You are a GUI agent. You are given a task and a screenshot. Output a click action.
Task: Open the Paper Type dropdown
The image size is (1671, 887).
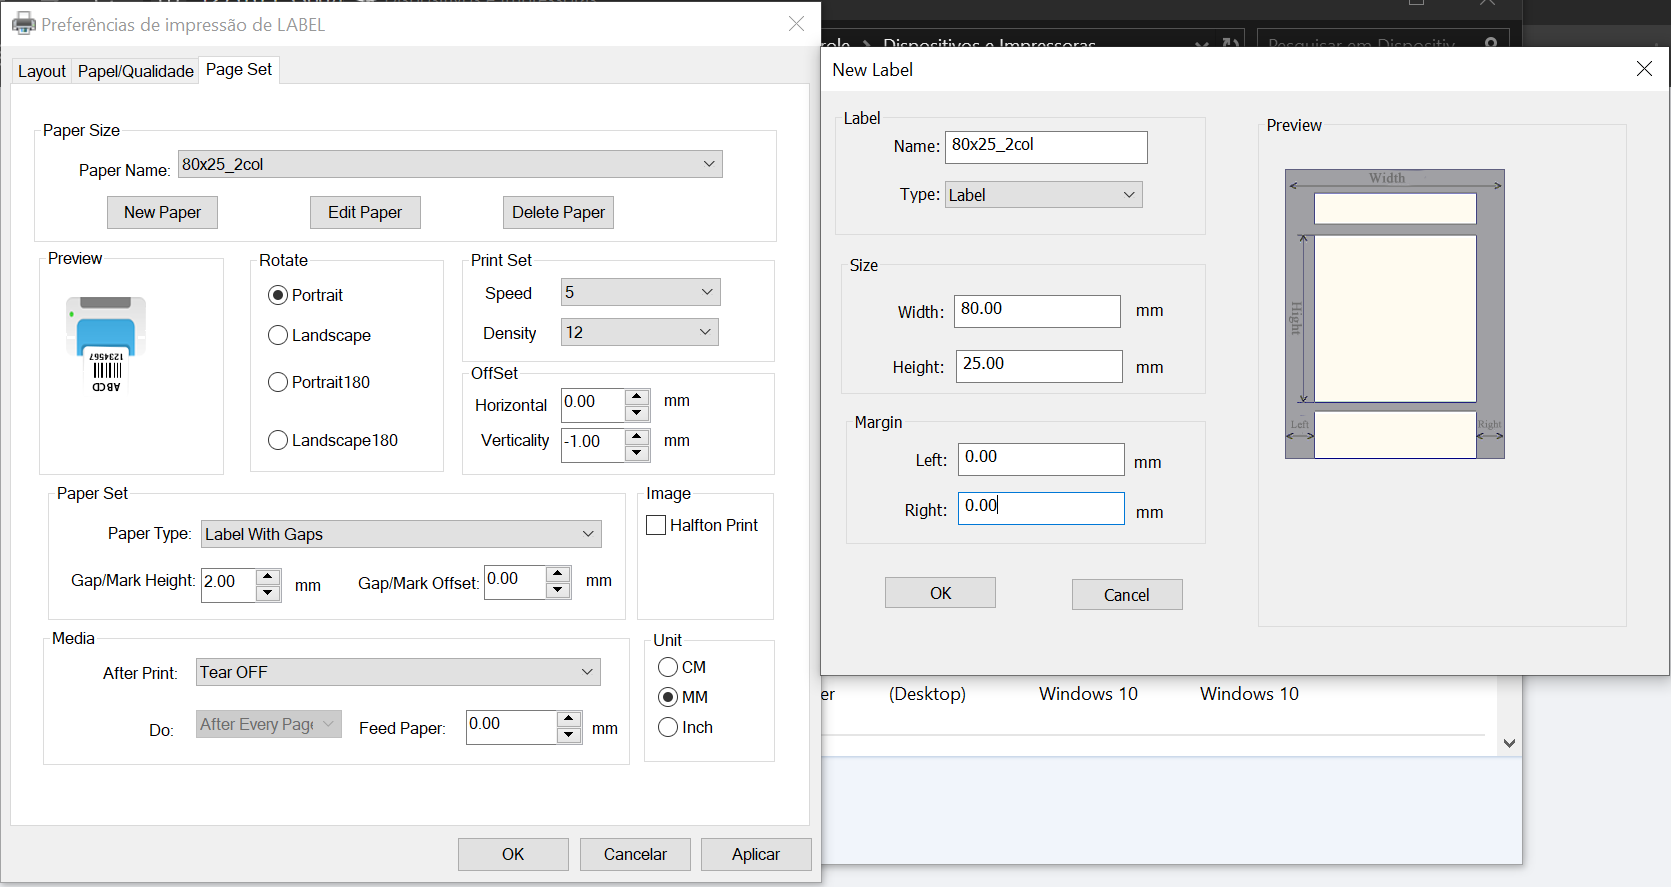point(401,534)
